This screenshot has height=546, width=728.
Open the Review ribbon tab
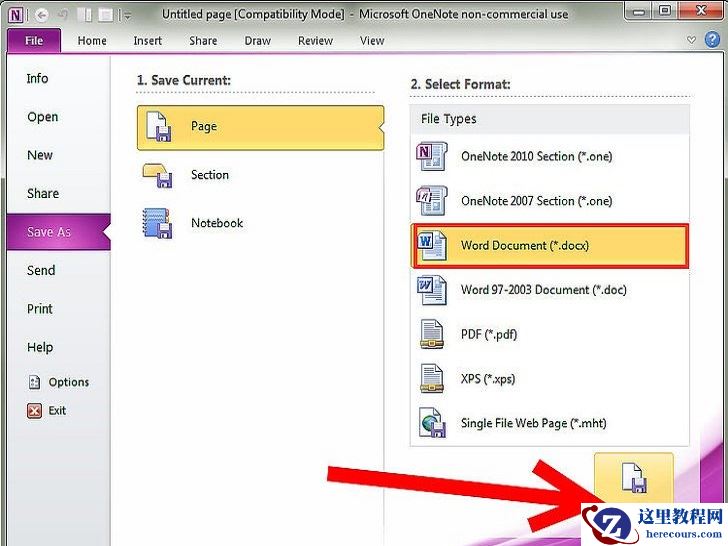point(315,41)
